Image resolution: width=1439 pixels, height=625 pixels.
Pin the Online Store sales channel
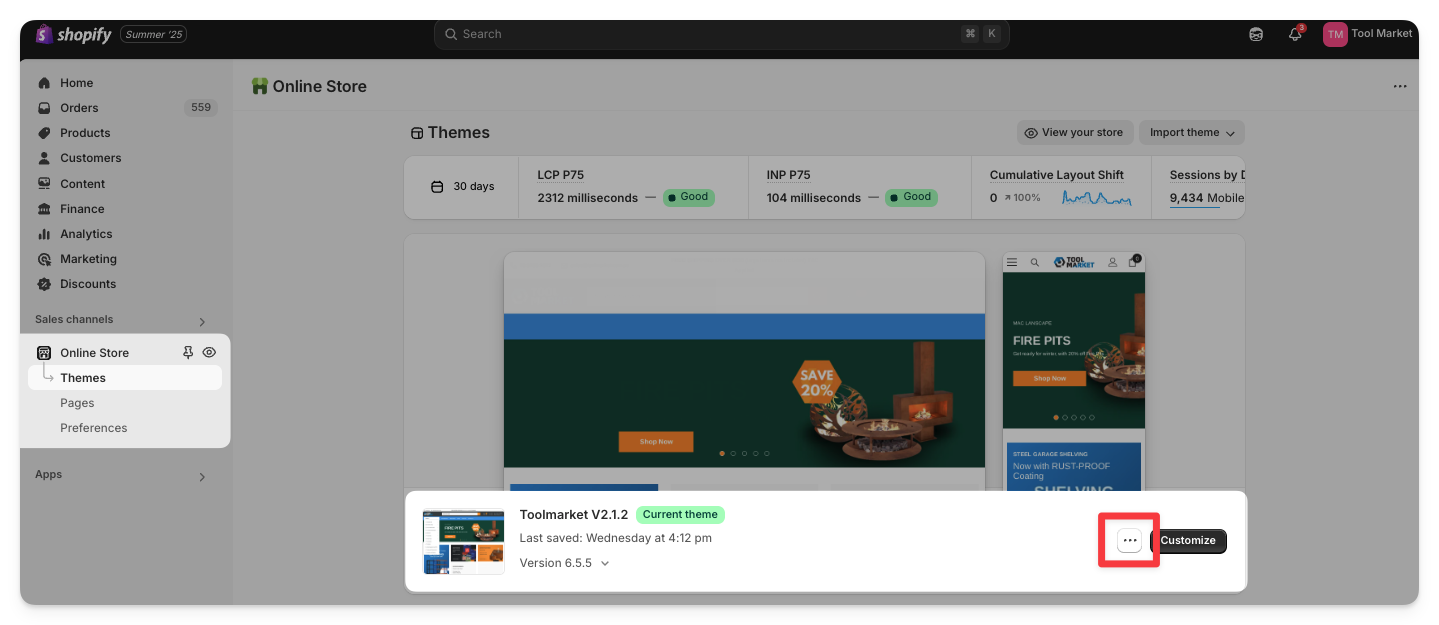click(x=188, y=353)
